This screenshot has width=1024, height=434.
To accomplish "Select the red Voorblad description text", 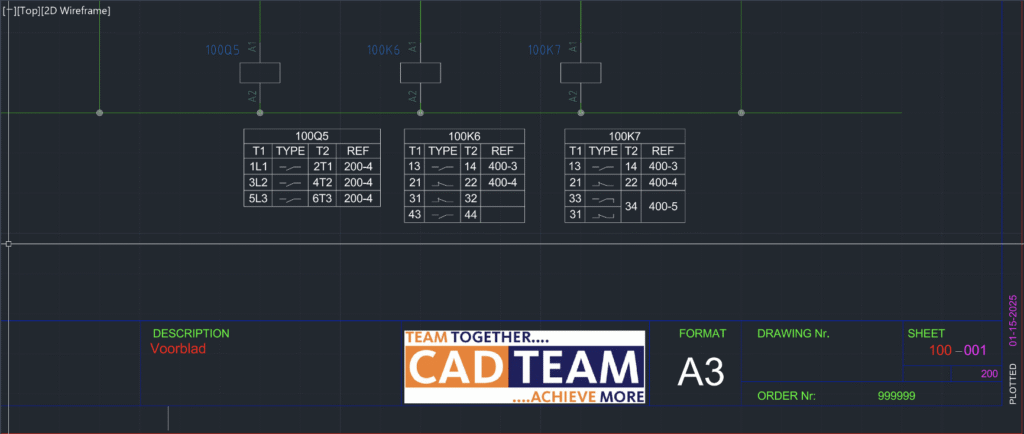I will (x=178, y=349).
